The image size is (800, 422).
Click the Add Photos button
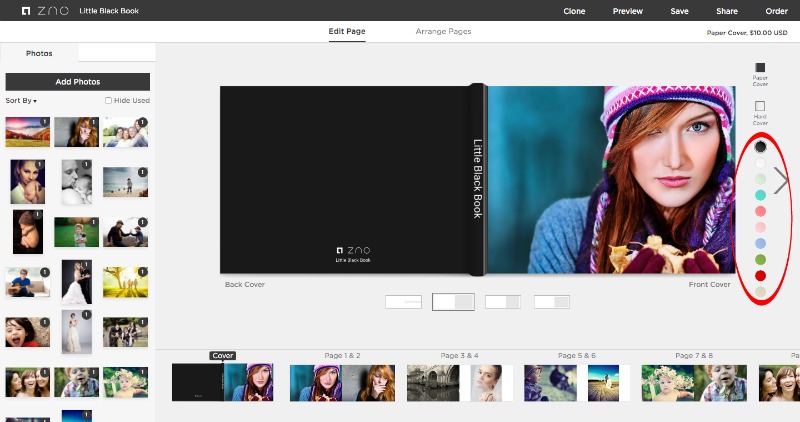tap(78, 82)
